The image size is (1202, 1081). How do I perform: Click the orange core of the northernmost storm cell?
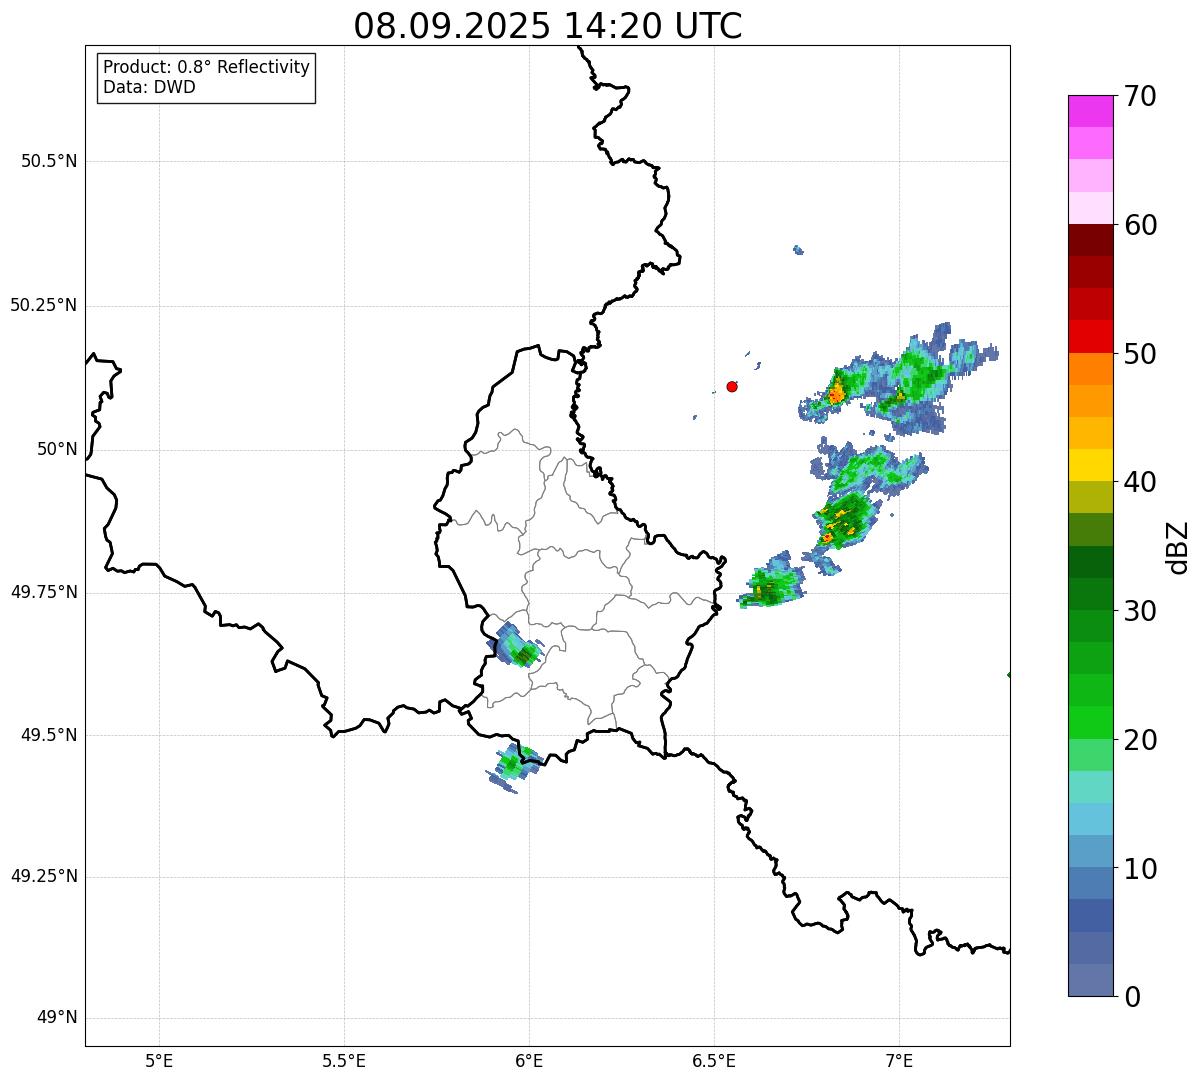coord(836,392)
